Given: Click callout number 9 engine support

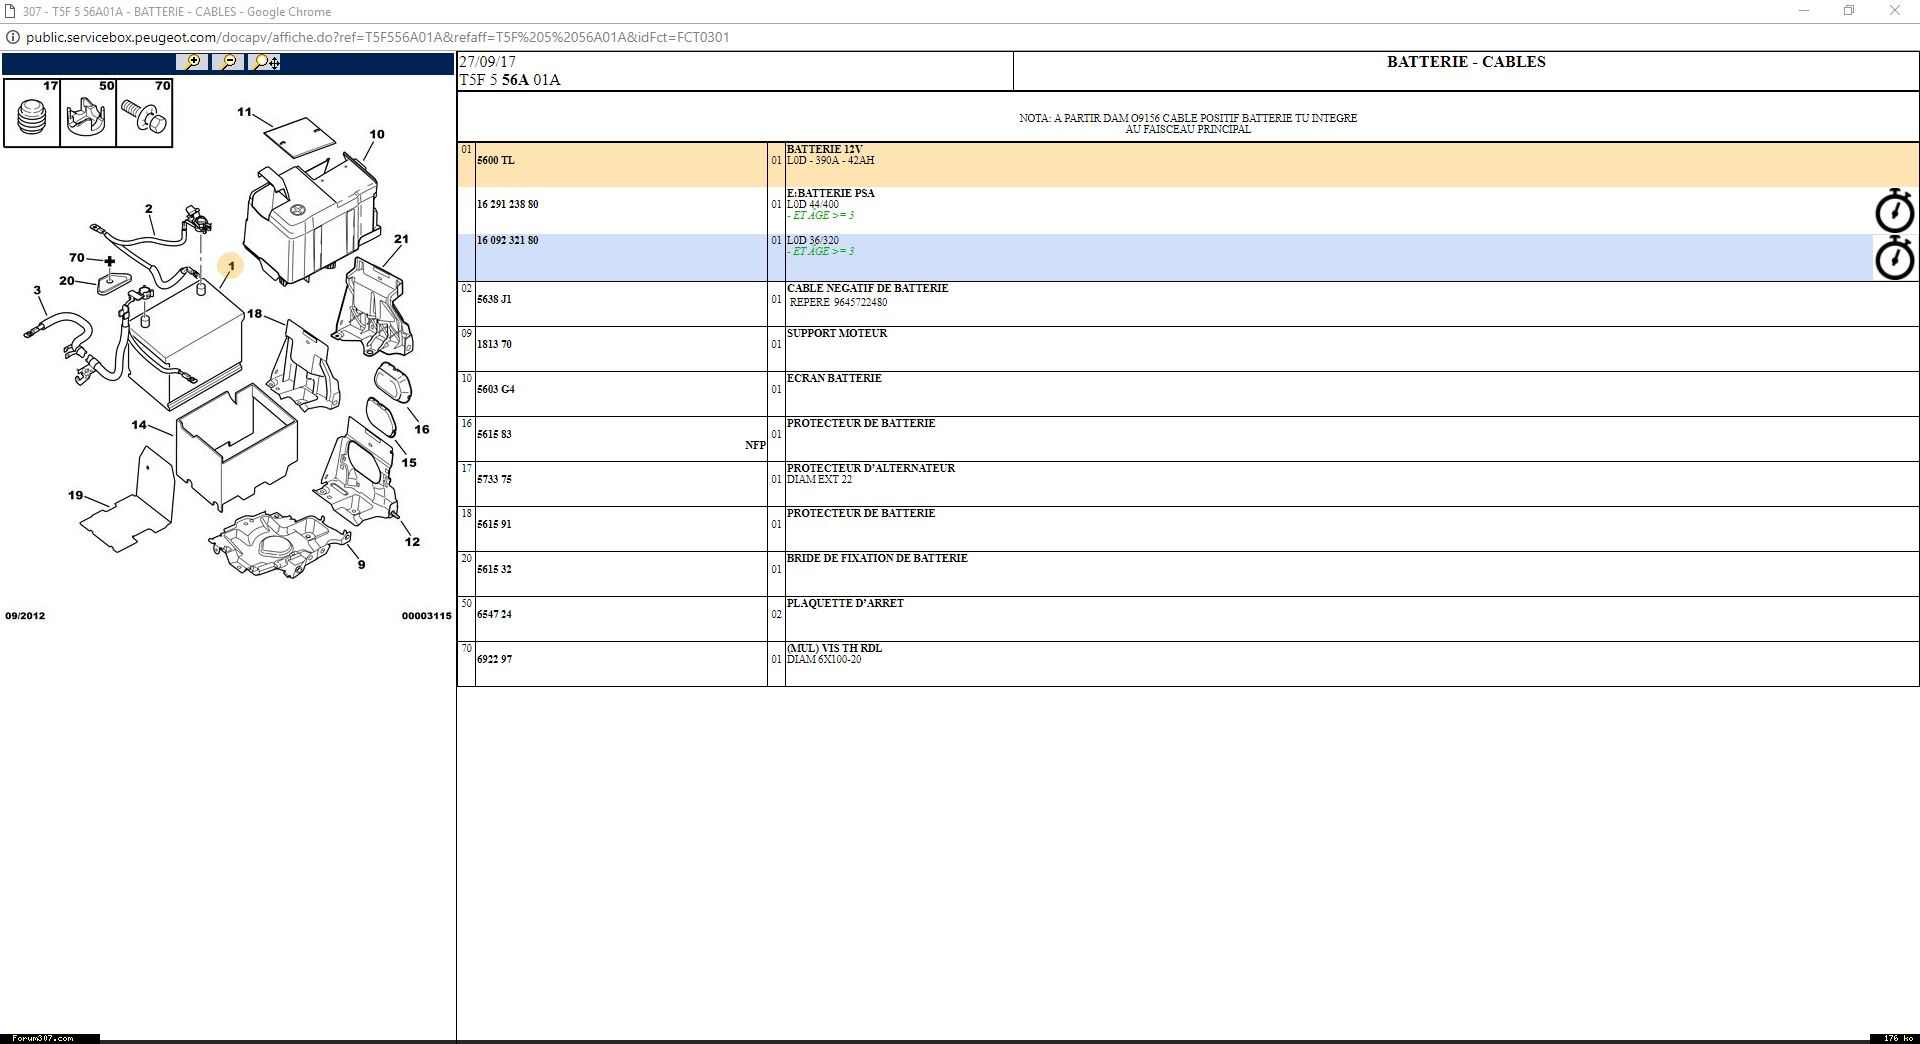Looking at the screenshot, I should [x=361, y=564].
